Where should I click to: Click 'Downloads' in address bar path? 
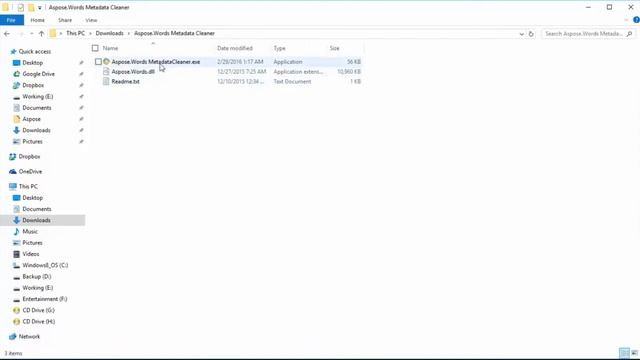(109, 33)
